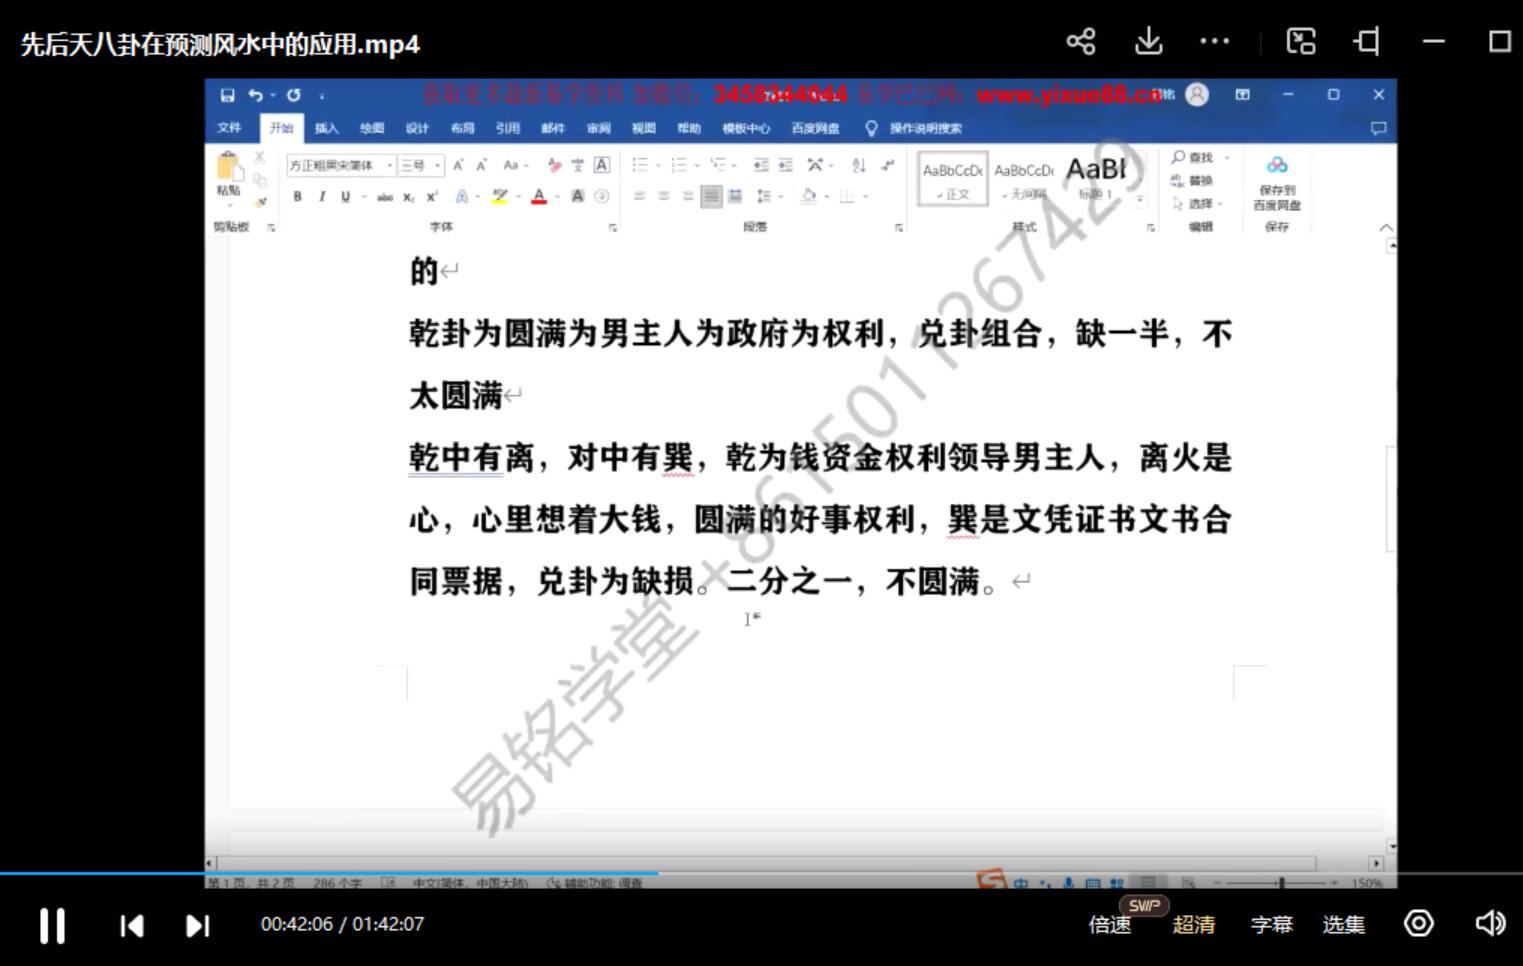Pause the video playback

tap(52, 924)
